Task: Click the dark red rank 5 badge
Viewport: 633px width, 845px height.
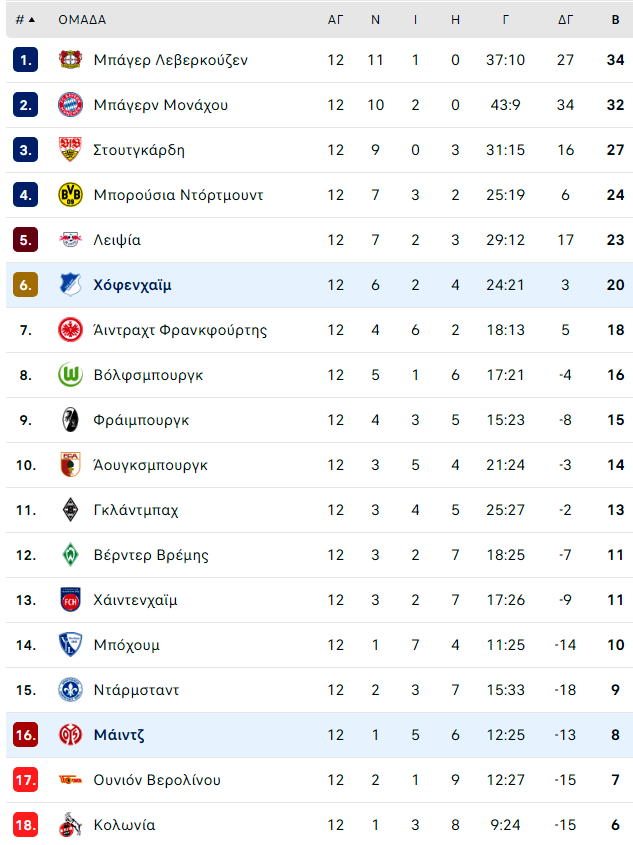Action: pos(25,240)
